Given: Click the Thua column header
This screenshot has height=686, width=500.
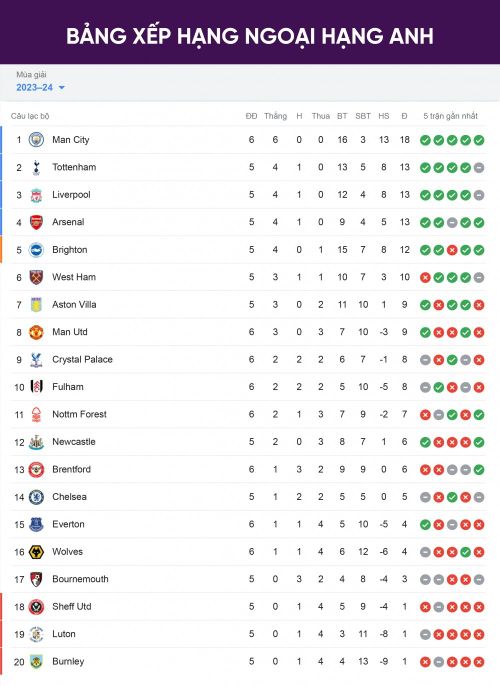Looking at the screenshot, I should [321, 116].
